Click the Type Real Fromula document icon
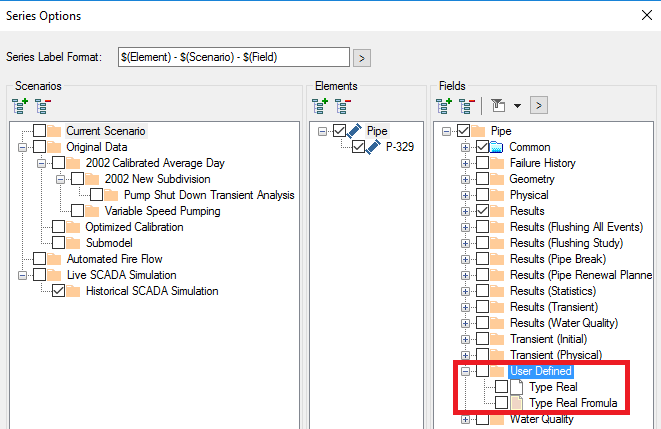The width and height of the screenshot is (661, 429). (x=517, y=403)
